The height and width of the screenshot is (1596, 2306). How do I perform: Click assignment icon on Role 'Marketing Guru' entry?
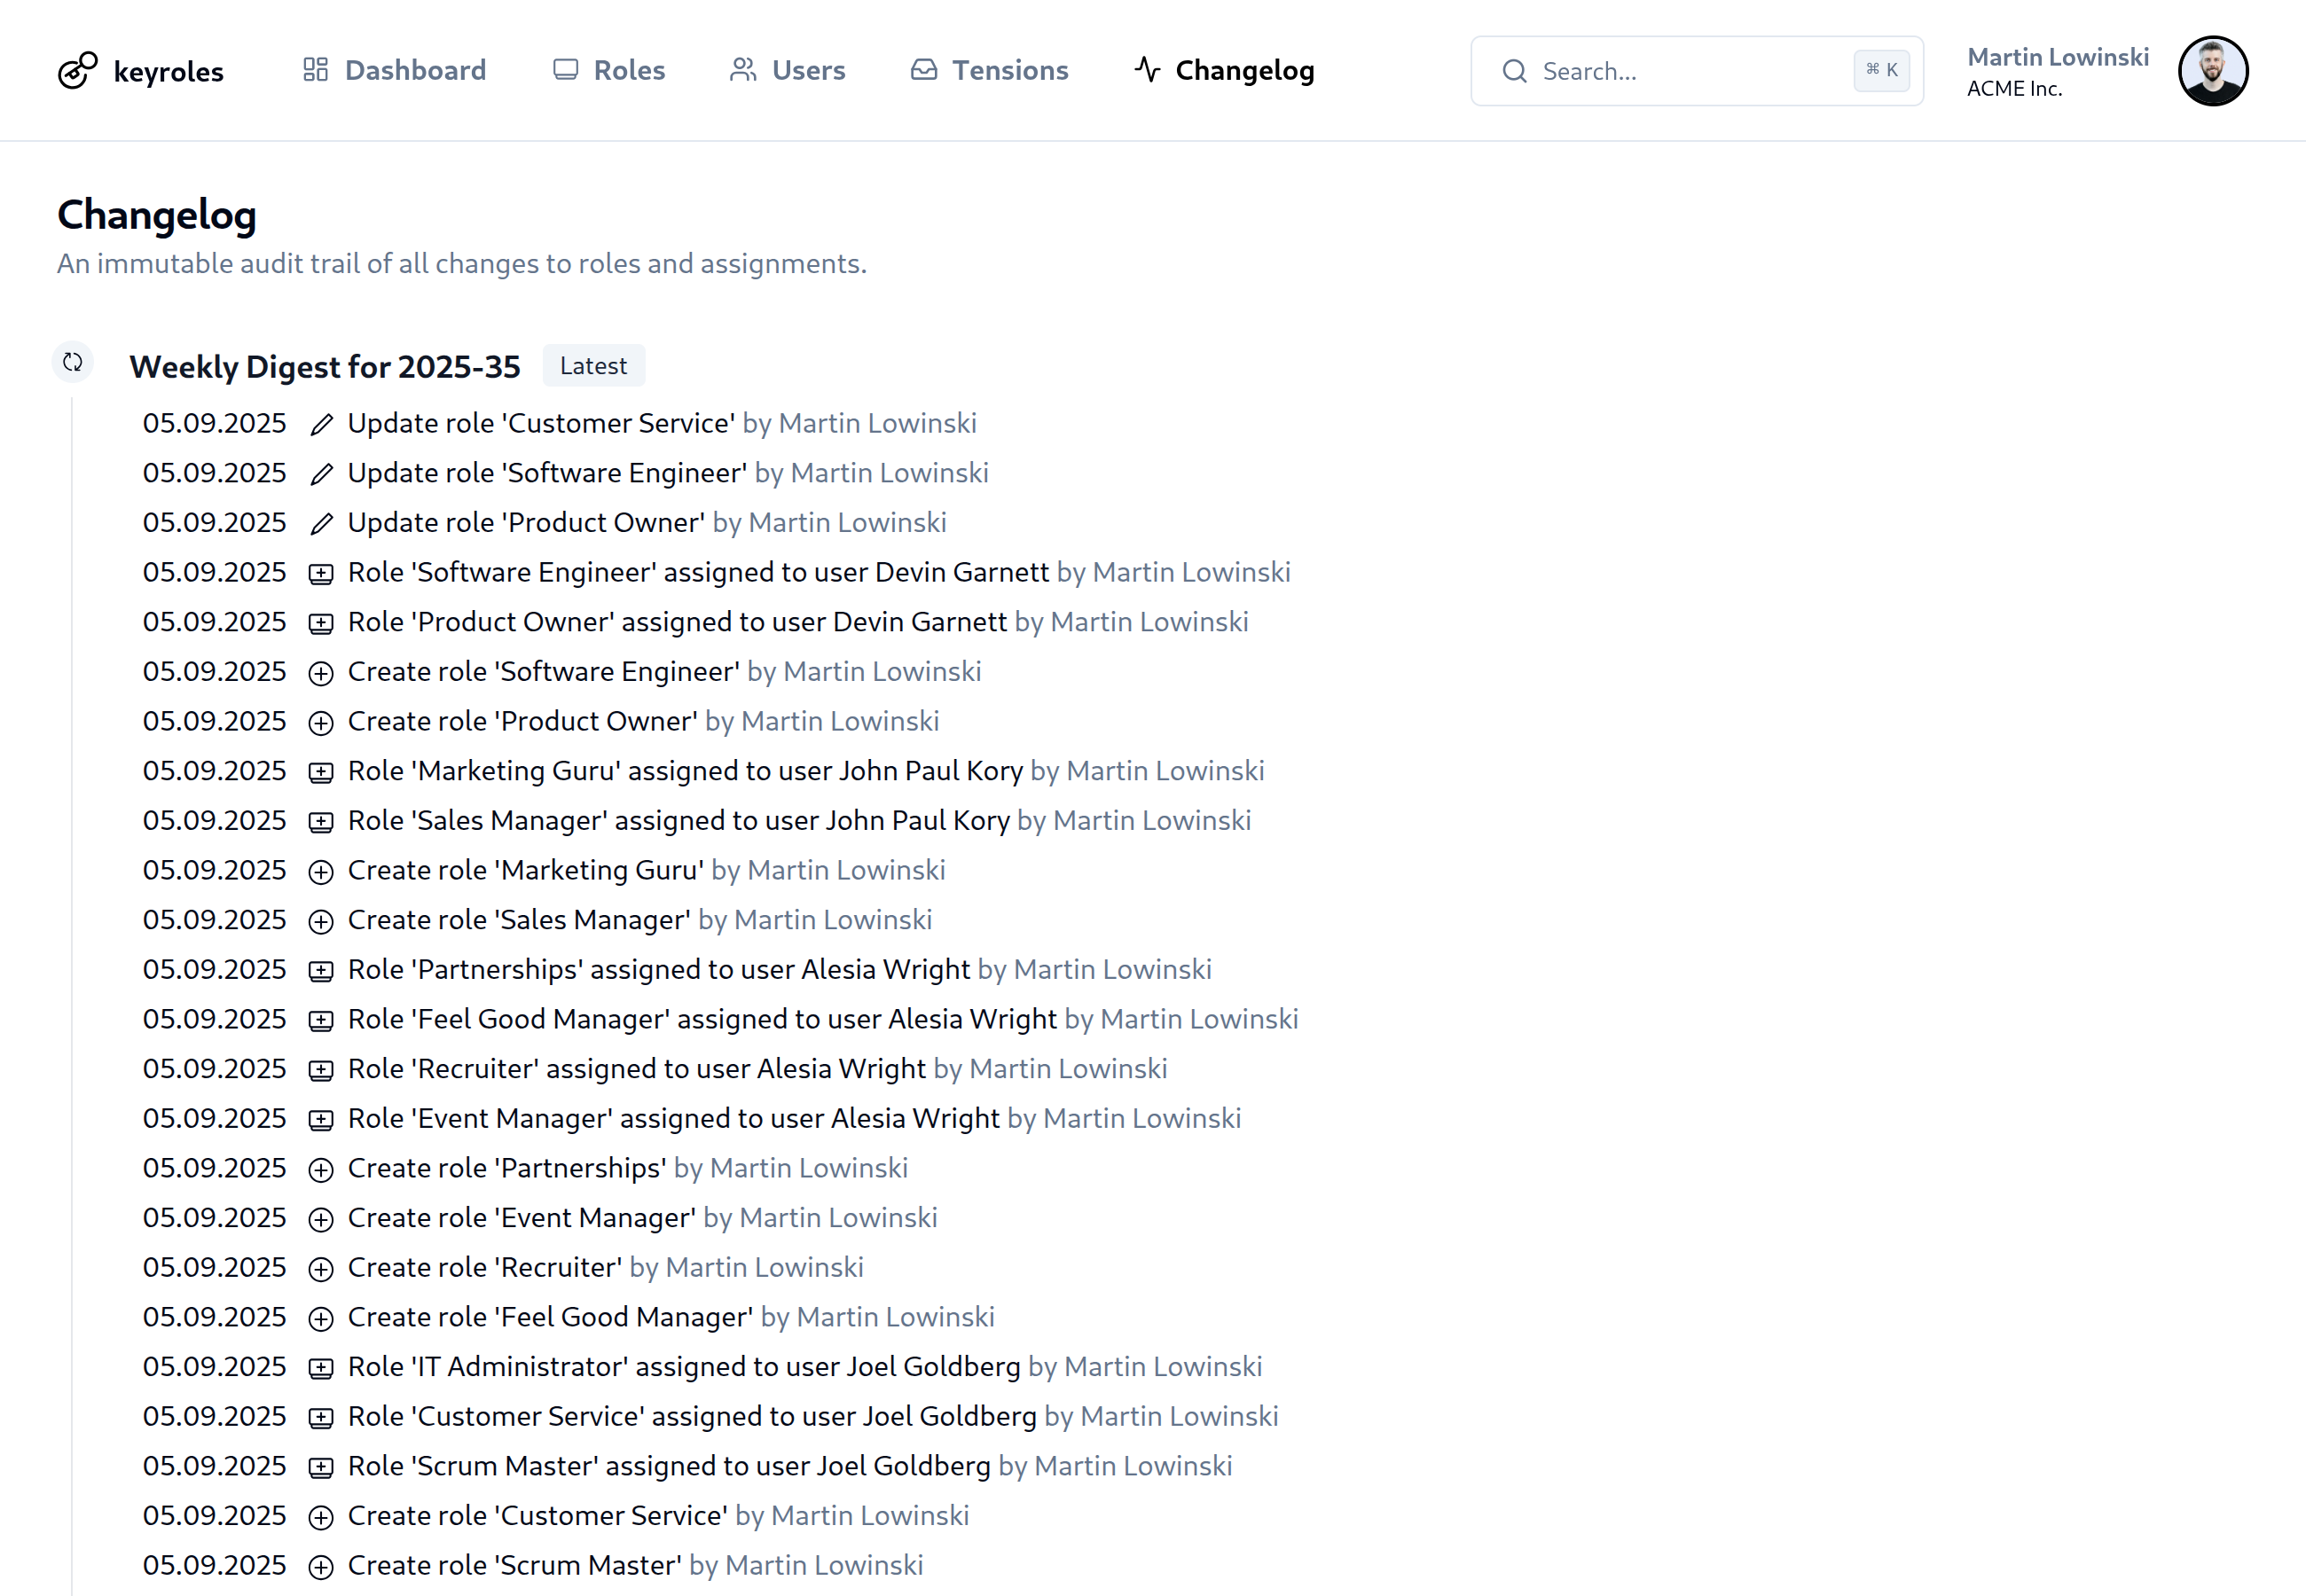point(320,771)
